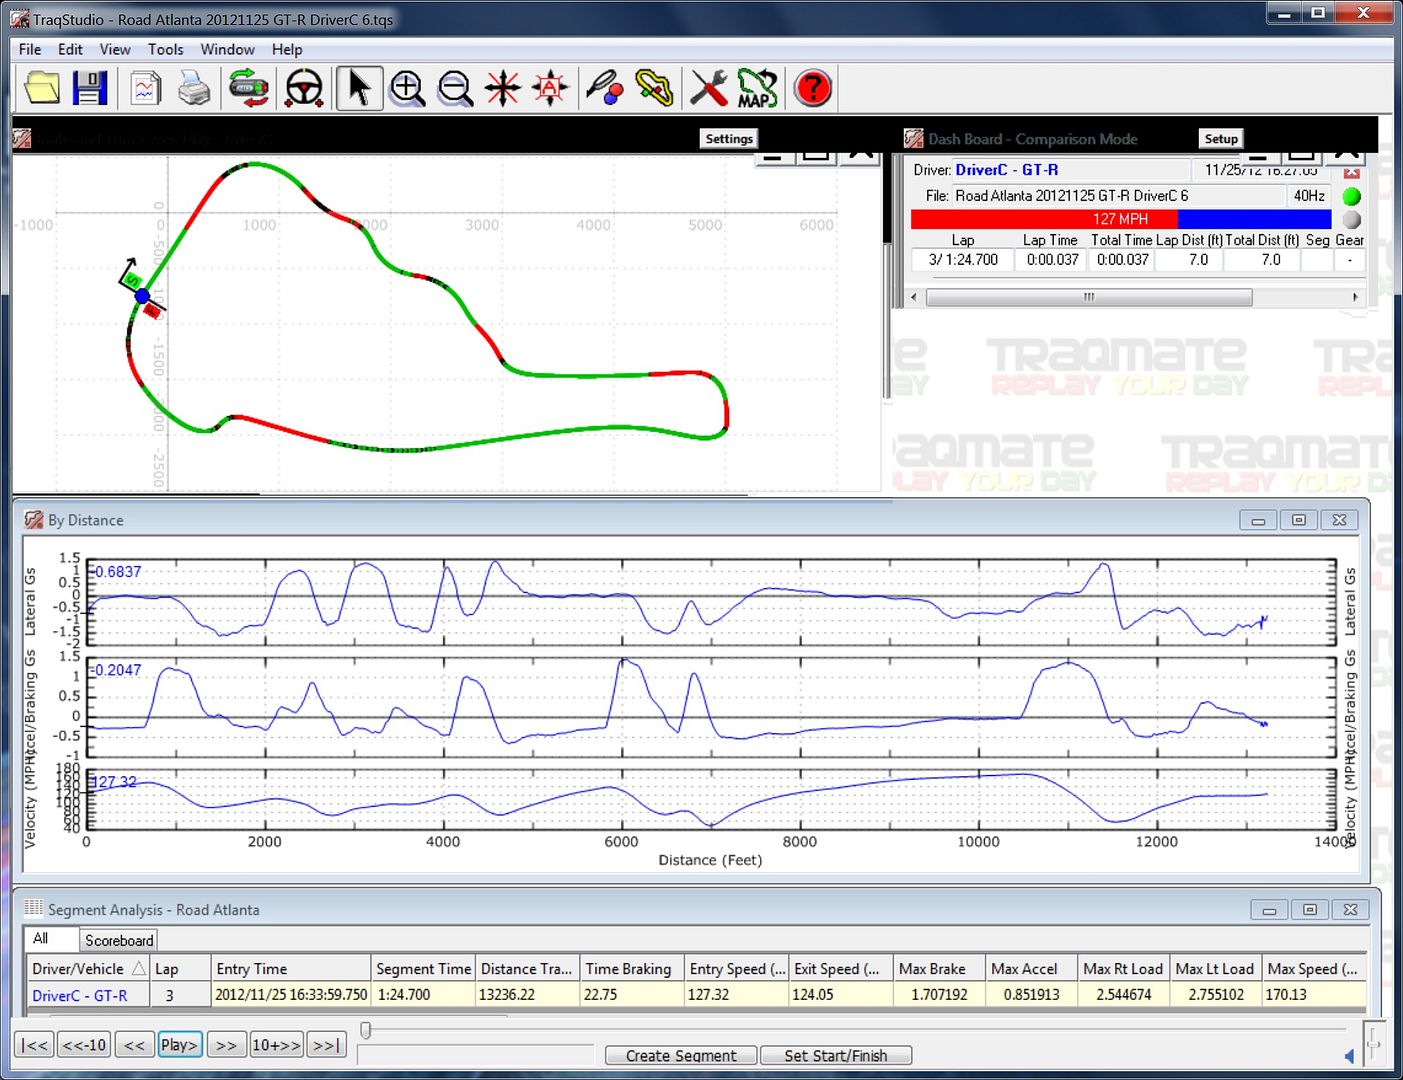This screenshot has height=1080, width=1403.
Task: Activate the zoom in magnifier
Action: (407, 88)
